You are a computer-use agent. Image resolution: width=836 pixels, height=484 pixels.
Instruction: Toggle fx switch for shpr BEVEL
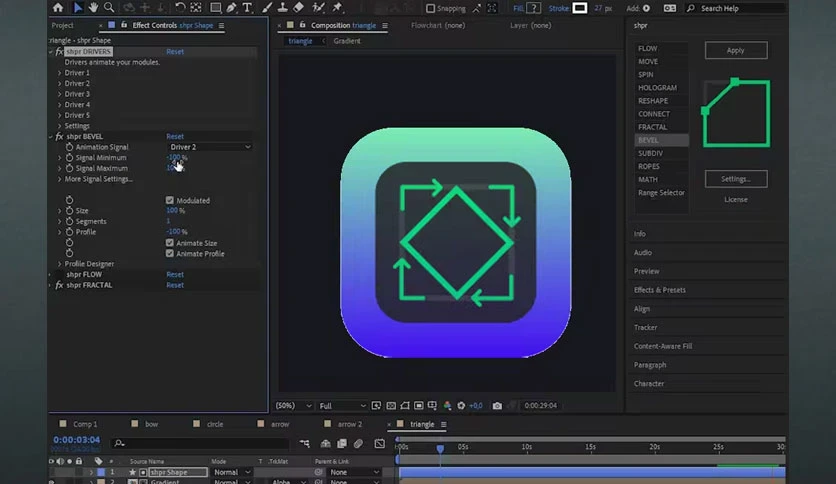pyautogui.click(x=59, y=136)
